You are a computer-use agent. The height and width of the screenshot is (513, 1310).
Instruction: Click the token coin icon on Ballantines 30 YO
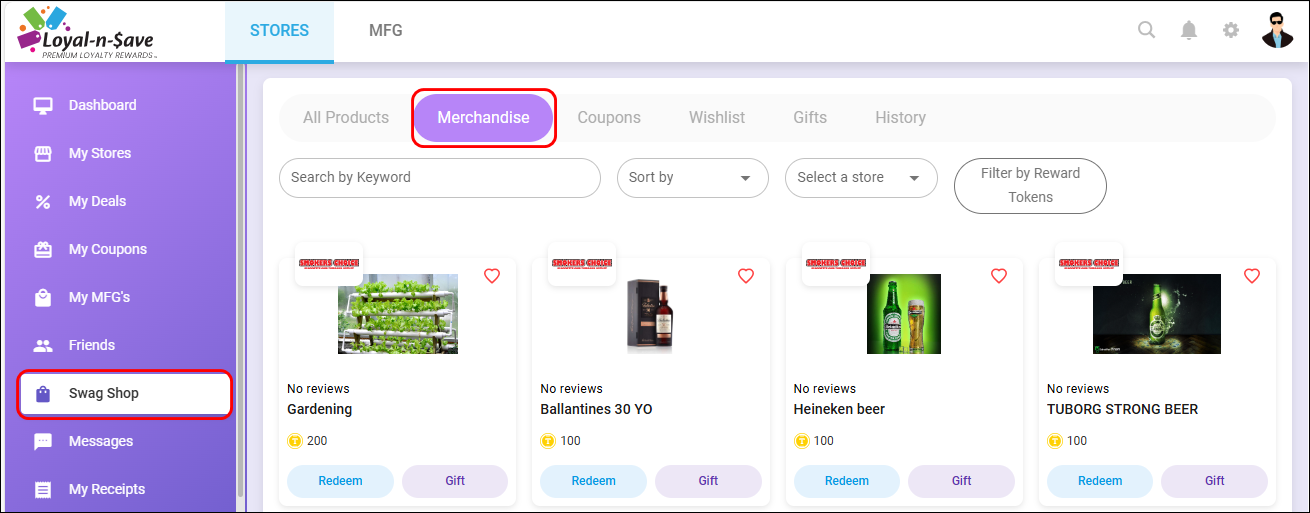pos(548,441)
